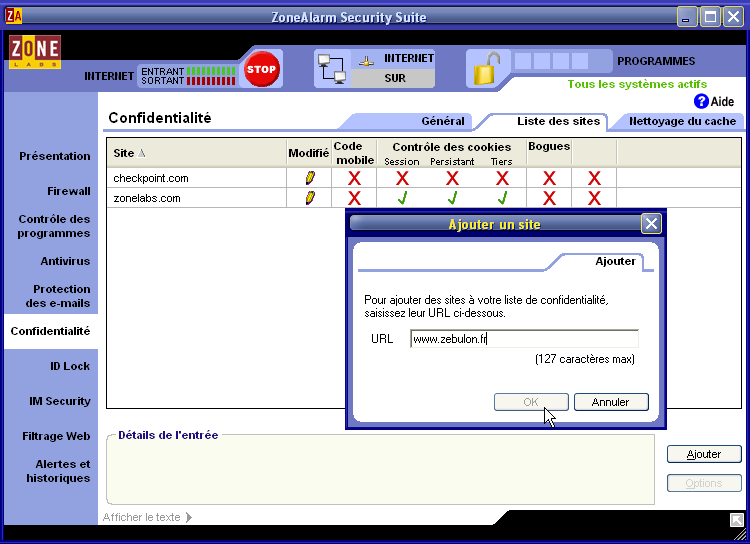Toggle Tiers cookie X for checkpoint.com
750x544 pixels.
tap(502, 178)
